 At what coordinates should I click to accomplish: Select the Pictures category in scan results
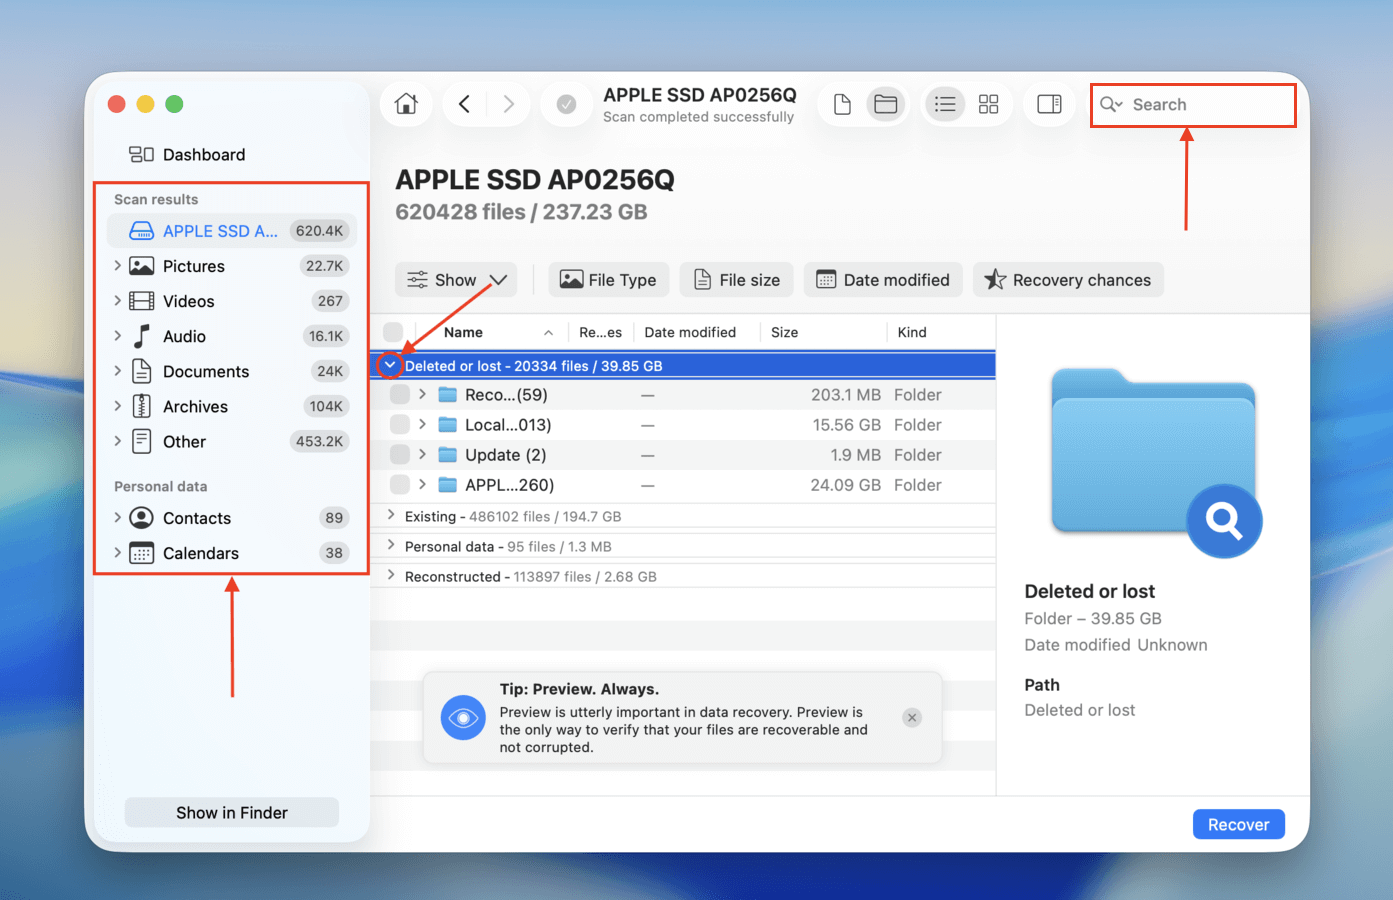point(193,265)
